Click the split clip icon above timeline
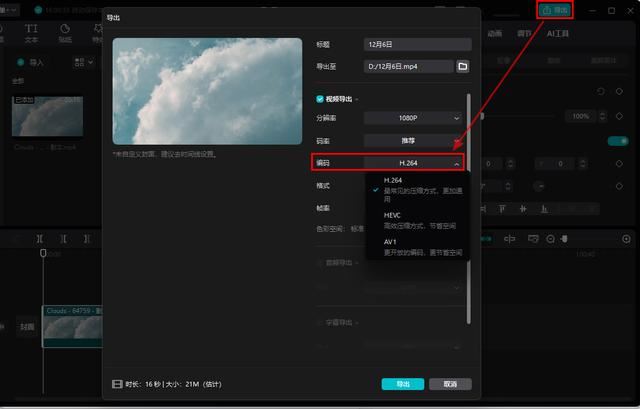Viewport: 640px width, 409px height. point(40,239)
